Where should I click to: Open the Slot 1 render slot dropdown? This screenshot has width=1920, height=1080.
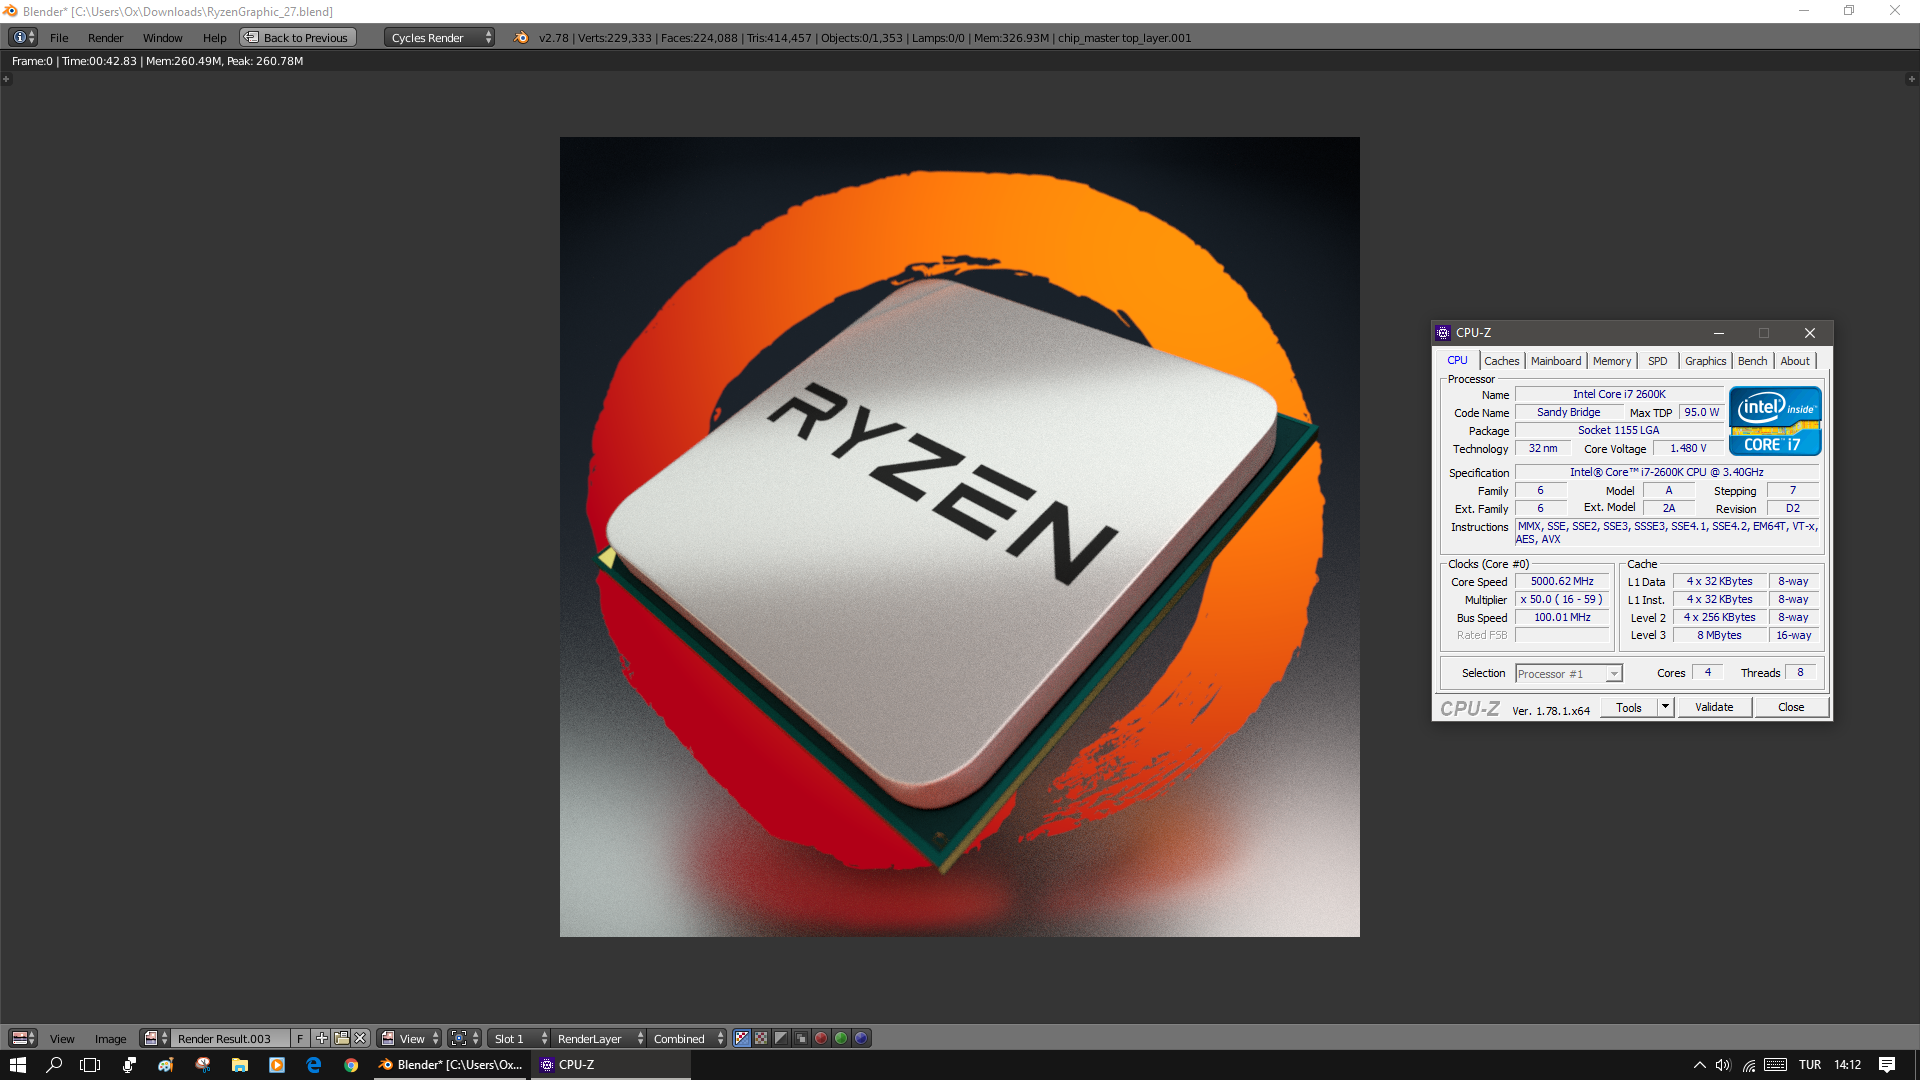click(519, 1038)
